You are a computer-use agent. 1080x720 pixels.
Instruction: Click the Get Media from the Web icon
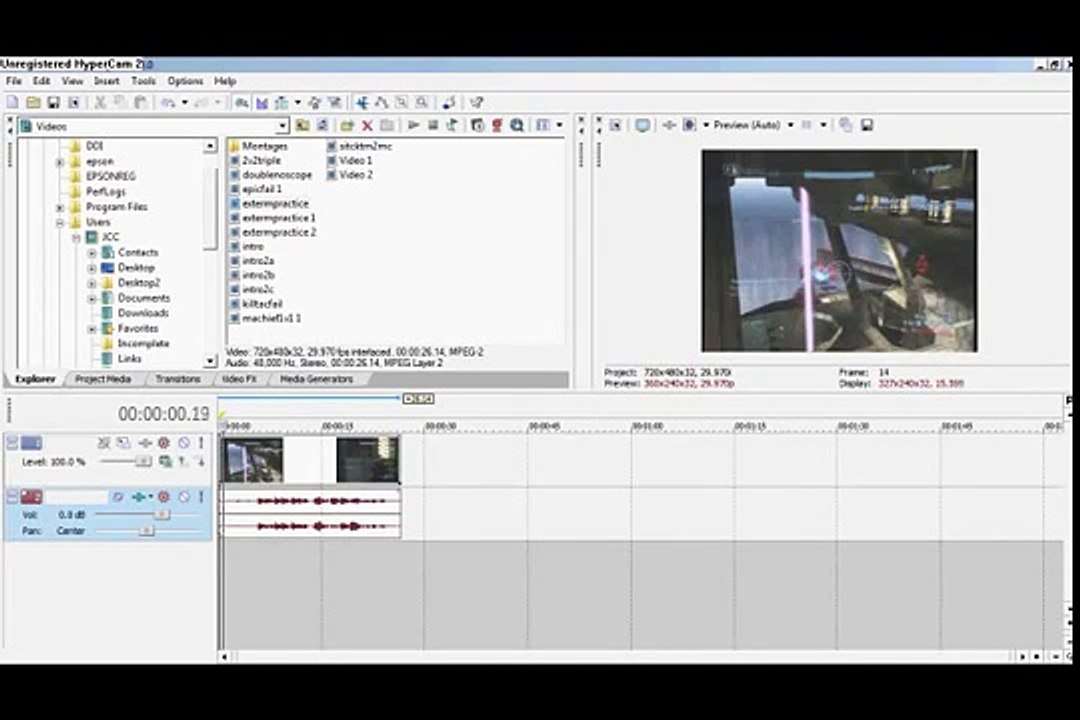(517, 125)
